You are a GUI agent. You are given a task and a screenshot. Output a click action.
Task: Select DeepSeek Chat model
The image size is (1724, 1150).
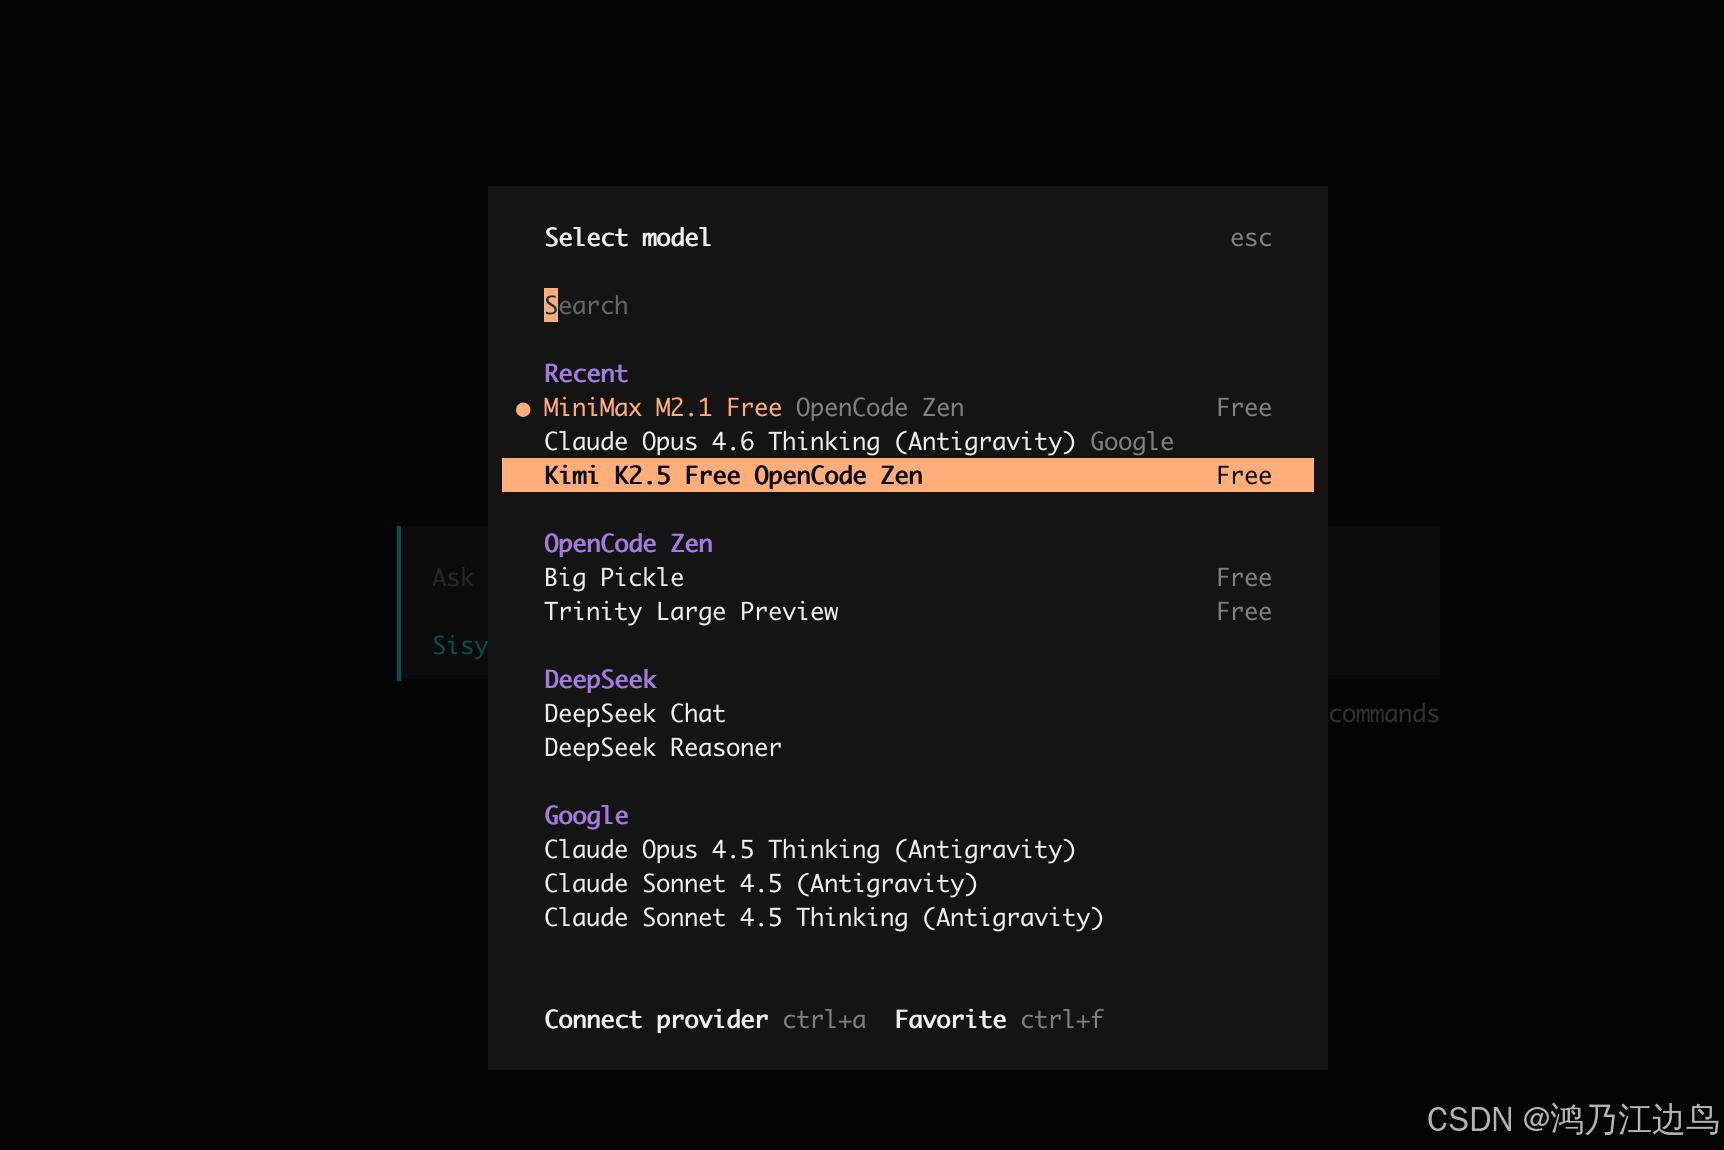tap(907, 714)
